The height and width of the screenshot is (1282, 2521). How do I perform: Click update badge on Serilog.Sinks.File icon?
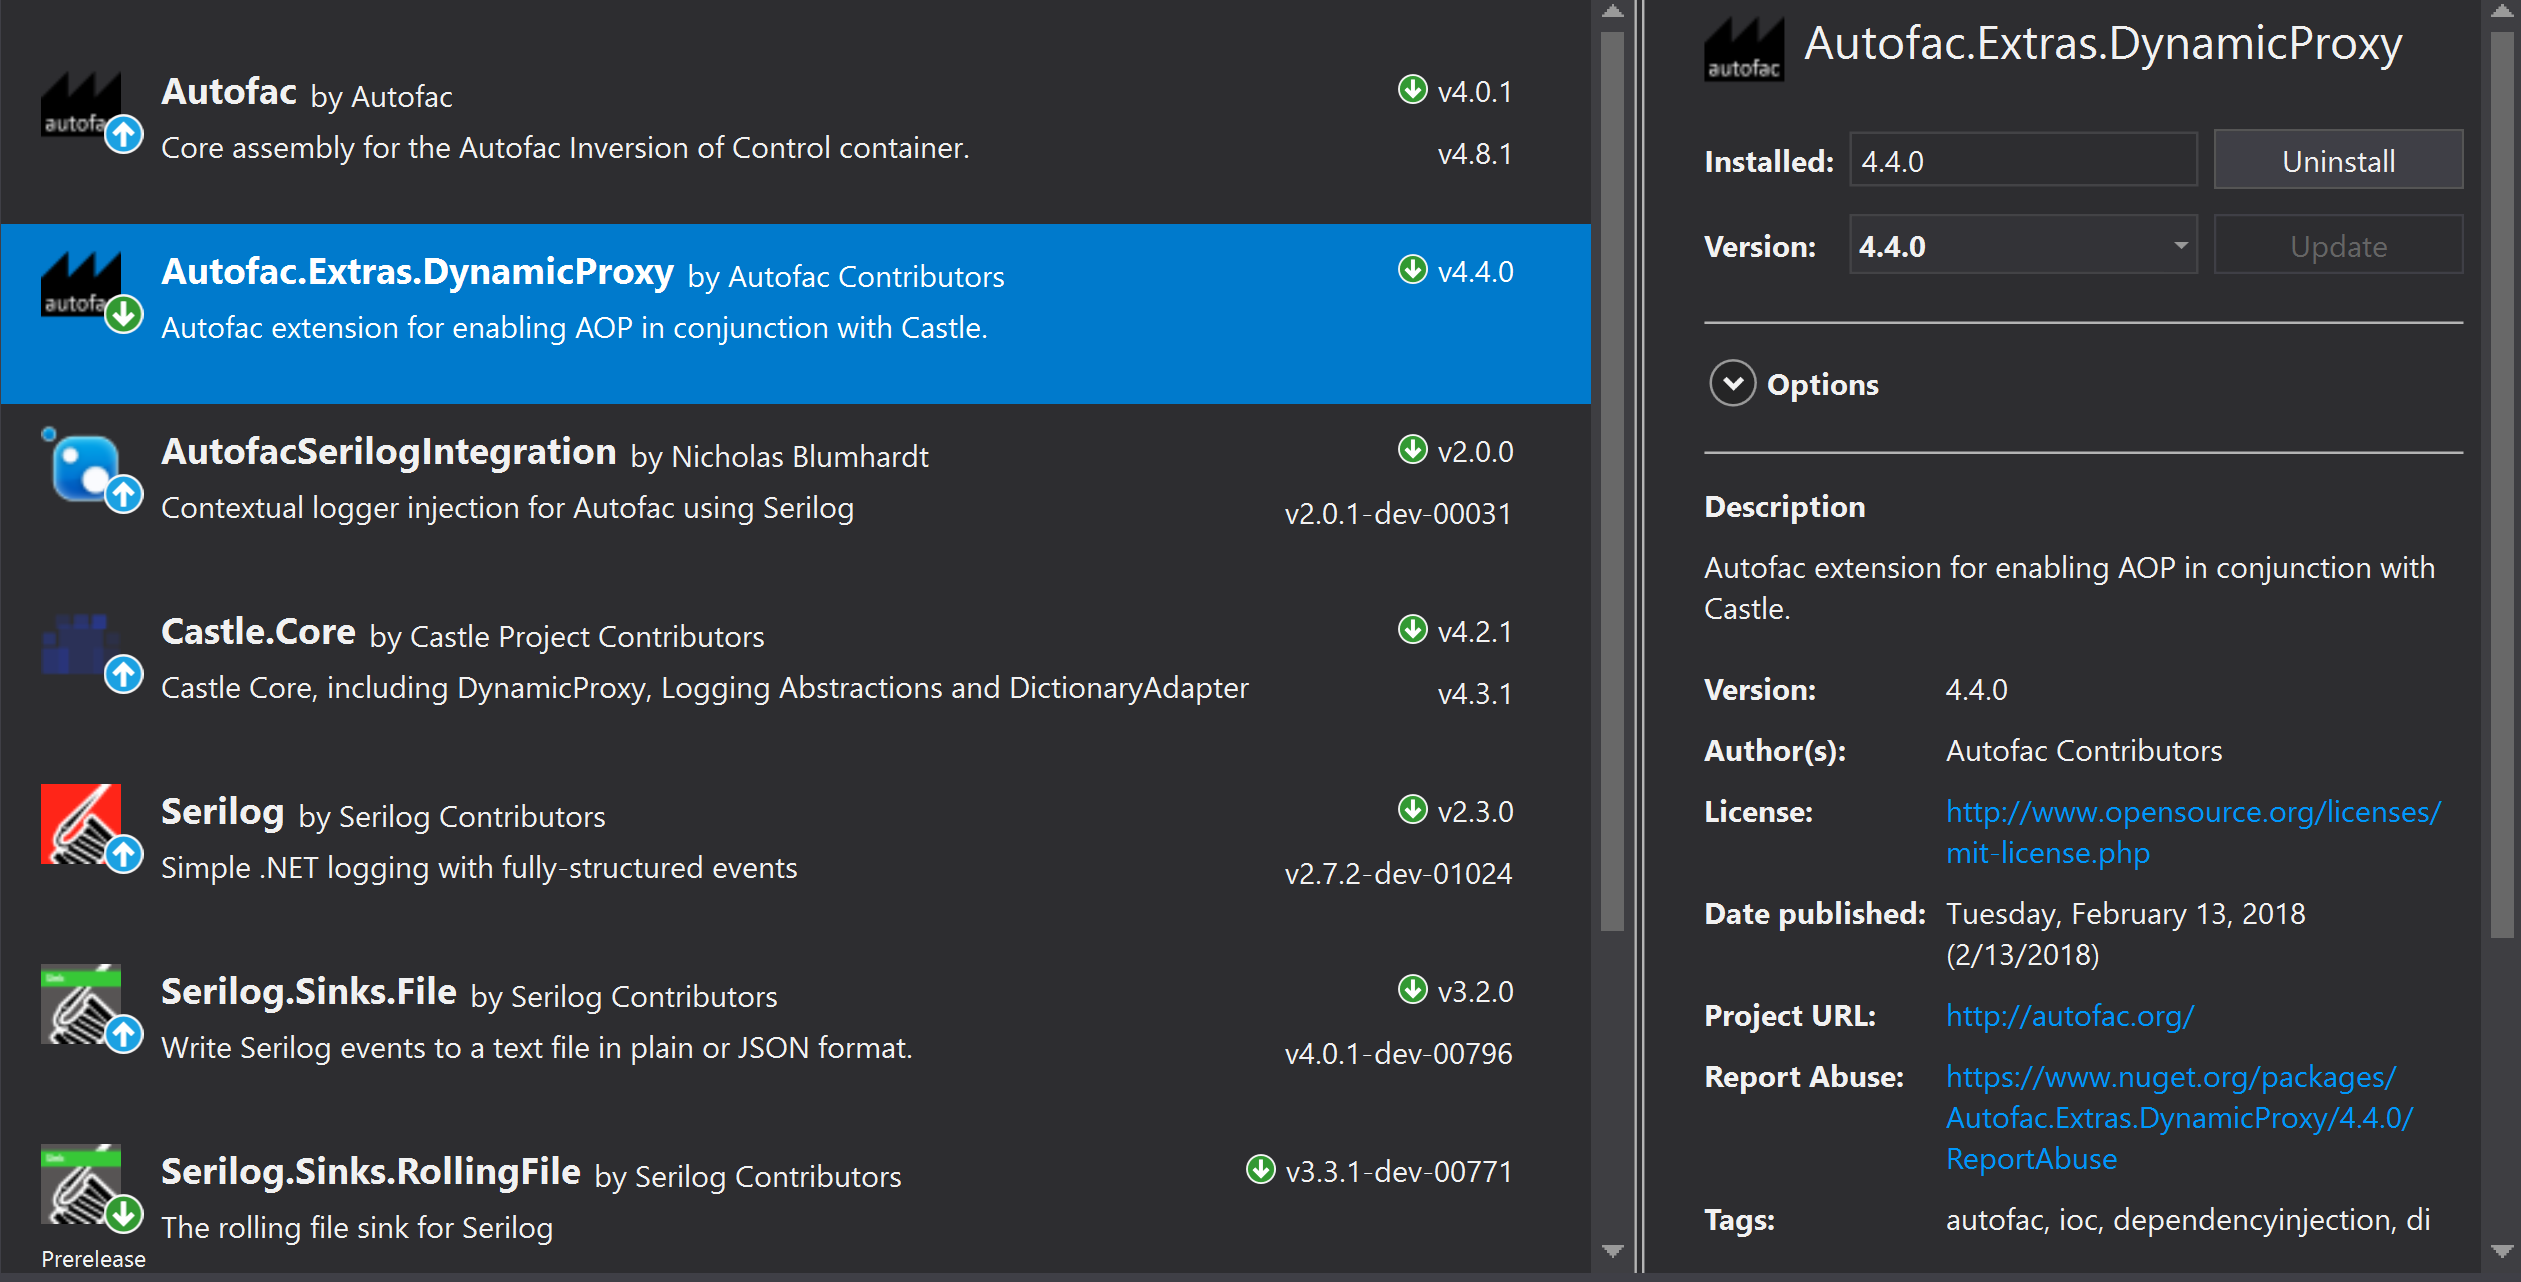tap(124, 1033)
